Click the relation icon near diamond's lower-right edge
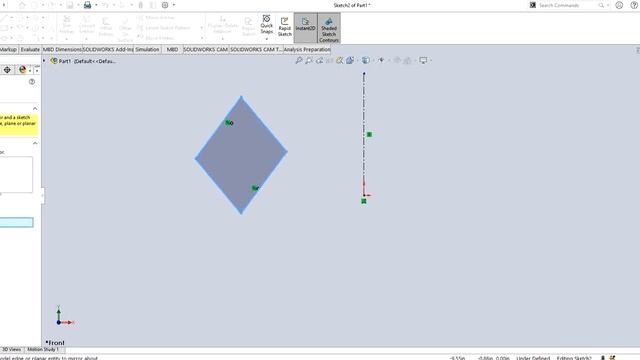Viewport: 640px width, 360px height. pos(256,188)
